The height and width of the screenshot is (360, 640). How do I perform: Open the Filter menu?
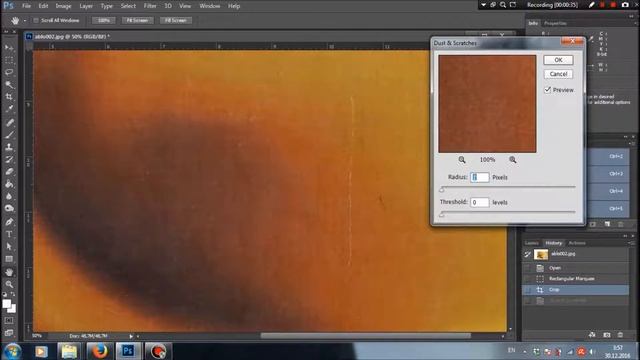[150, 6]
